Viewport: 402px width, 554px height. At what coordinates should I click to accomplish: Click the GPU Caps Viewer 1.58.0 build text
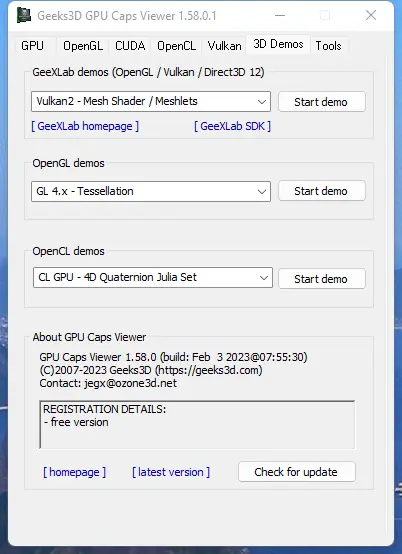[173, 357]
